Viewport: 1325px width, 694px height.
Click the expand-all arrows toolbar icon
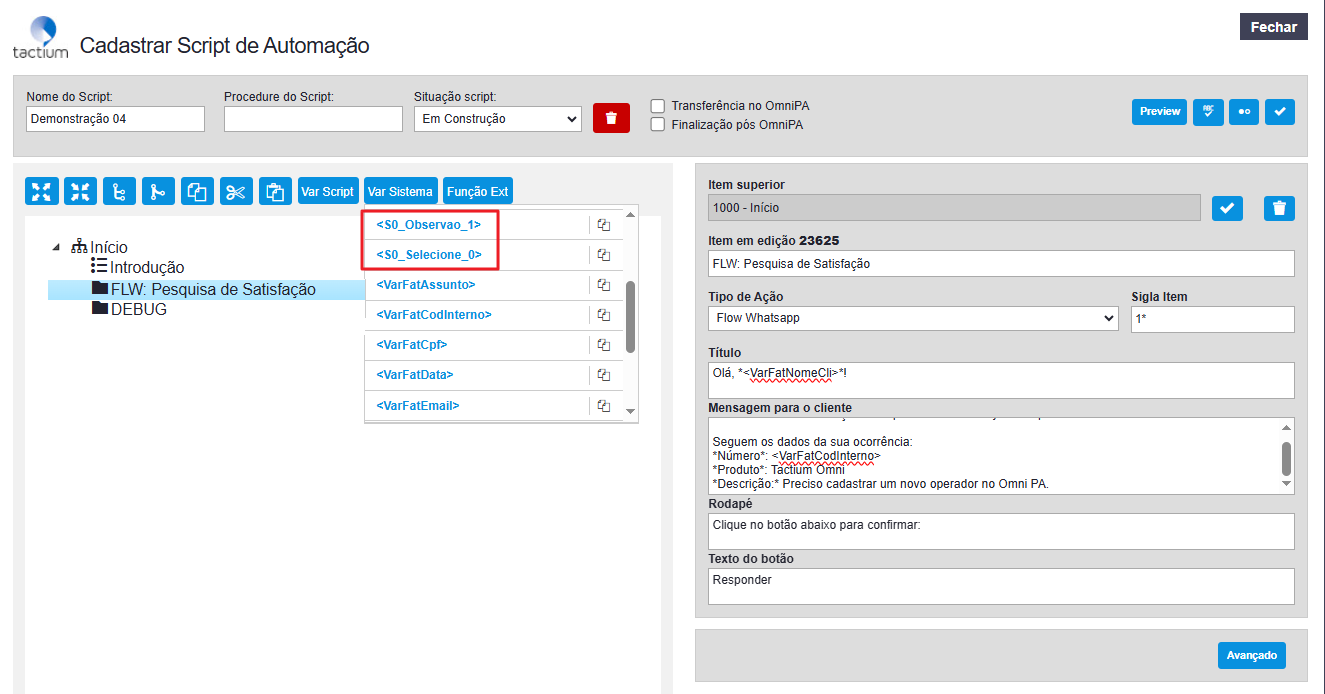41,192
